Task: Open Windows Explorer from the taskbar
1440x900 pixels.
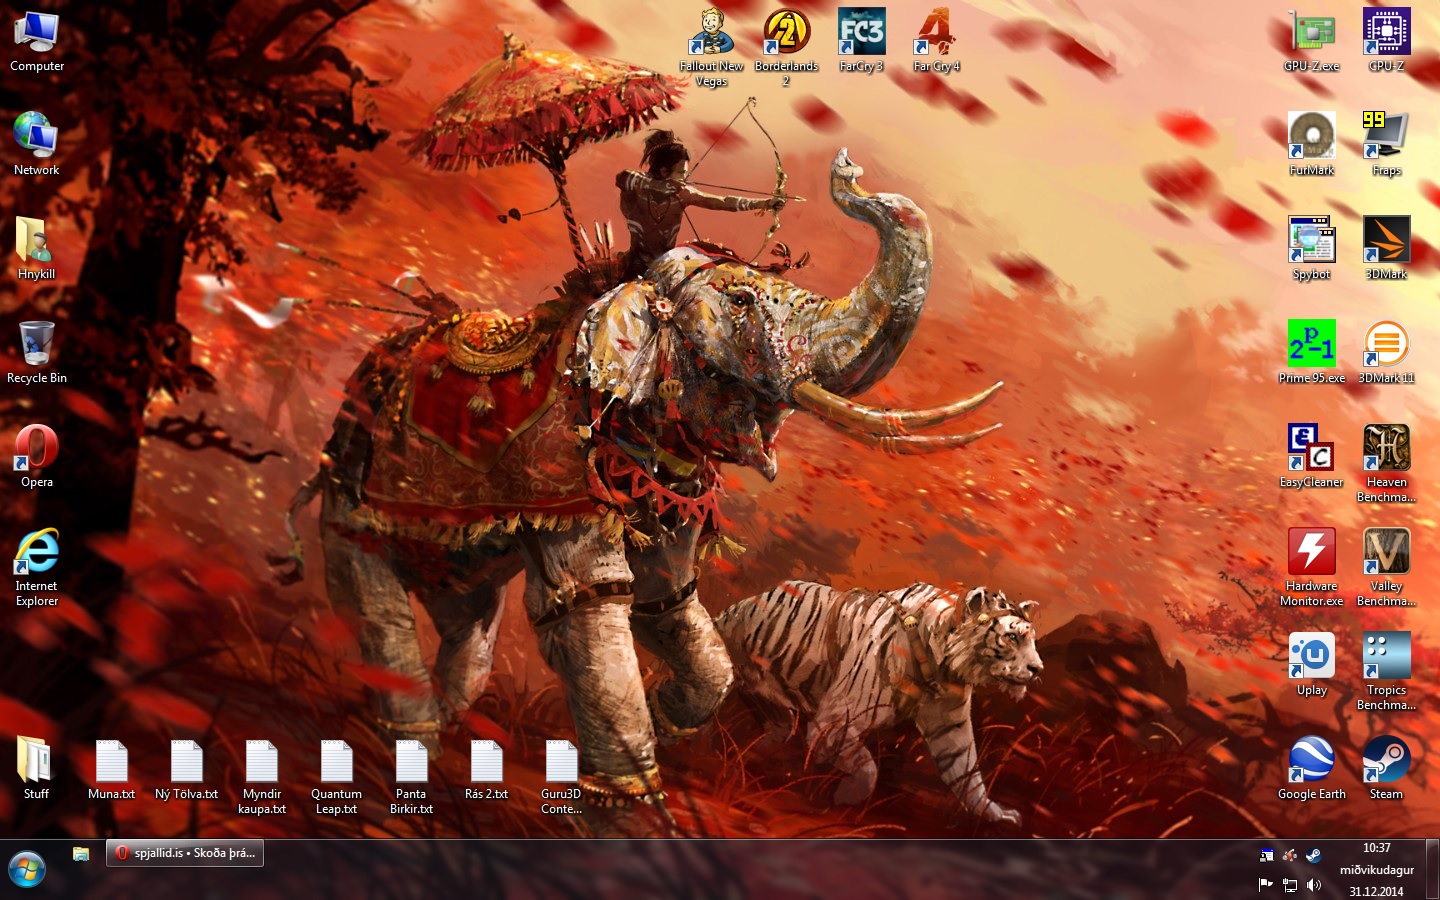Action: (x=81, y=855)
